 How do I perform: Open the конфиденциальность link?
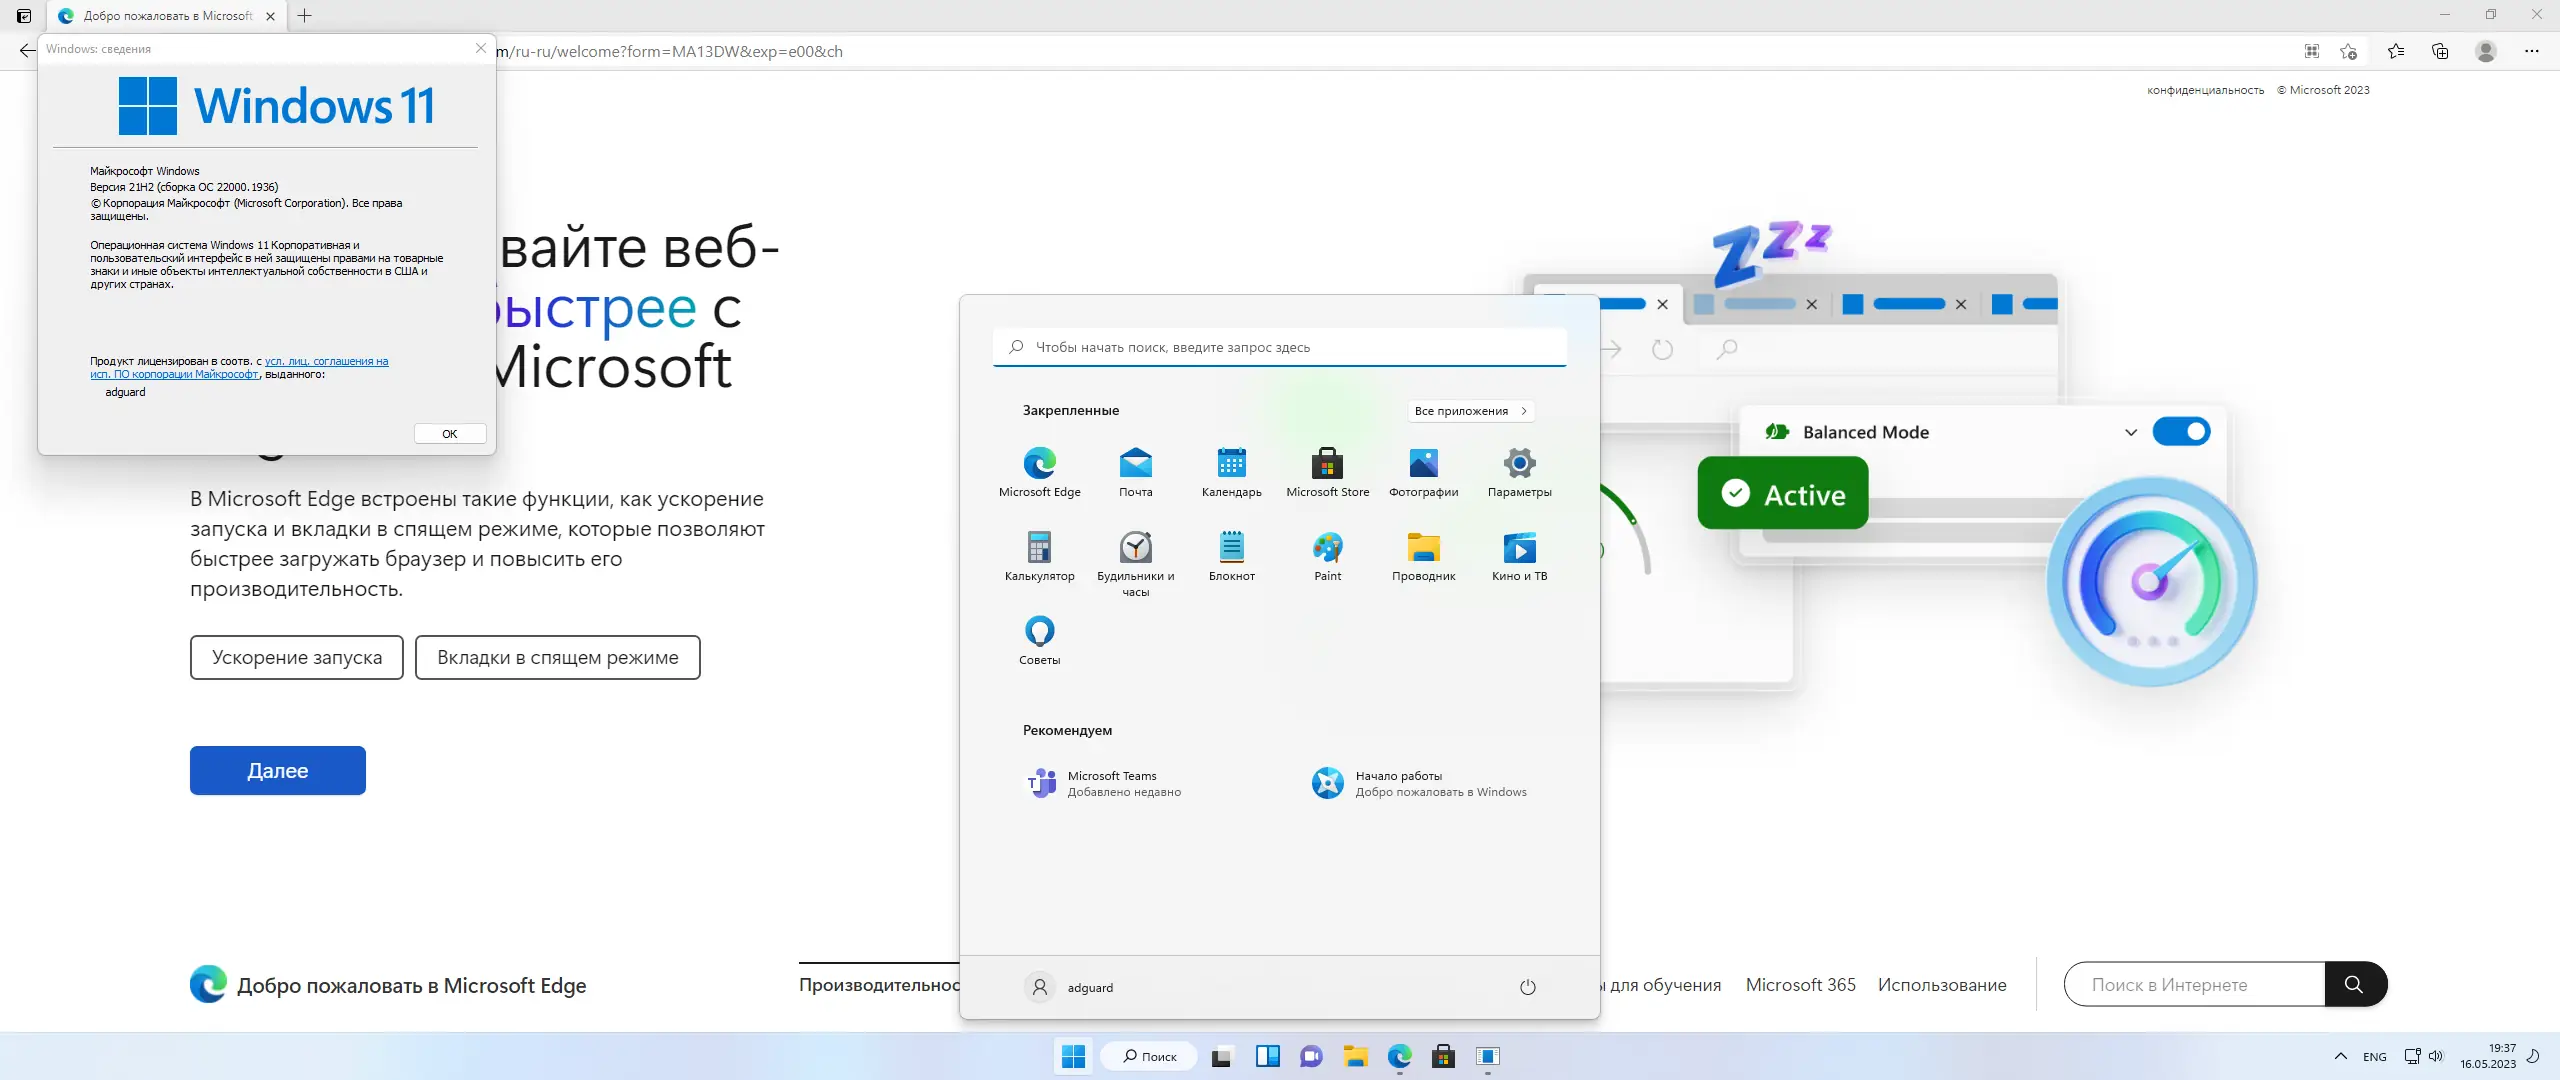pos(2205,90)
